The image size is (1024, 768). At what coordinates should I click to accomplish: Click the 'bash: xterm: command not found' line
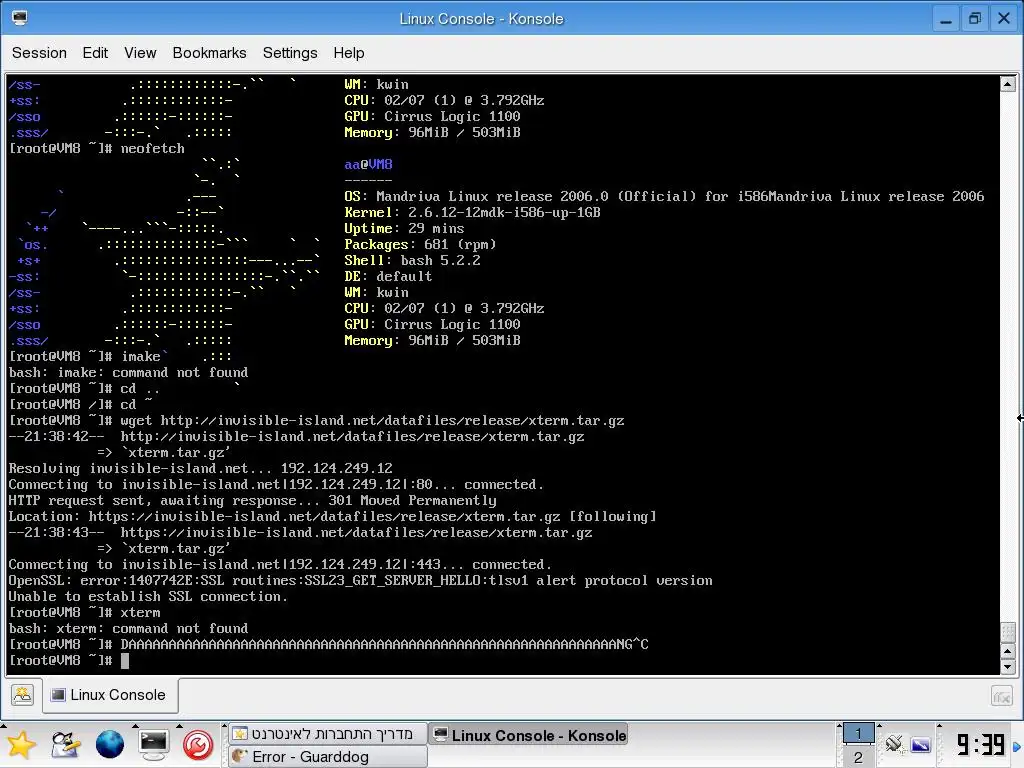pyautogui.click(x=129, y=629)
